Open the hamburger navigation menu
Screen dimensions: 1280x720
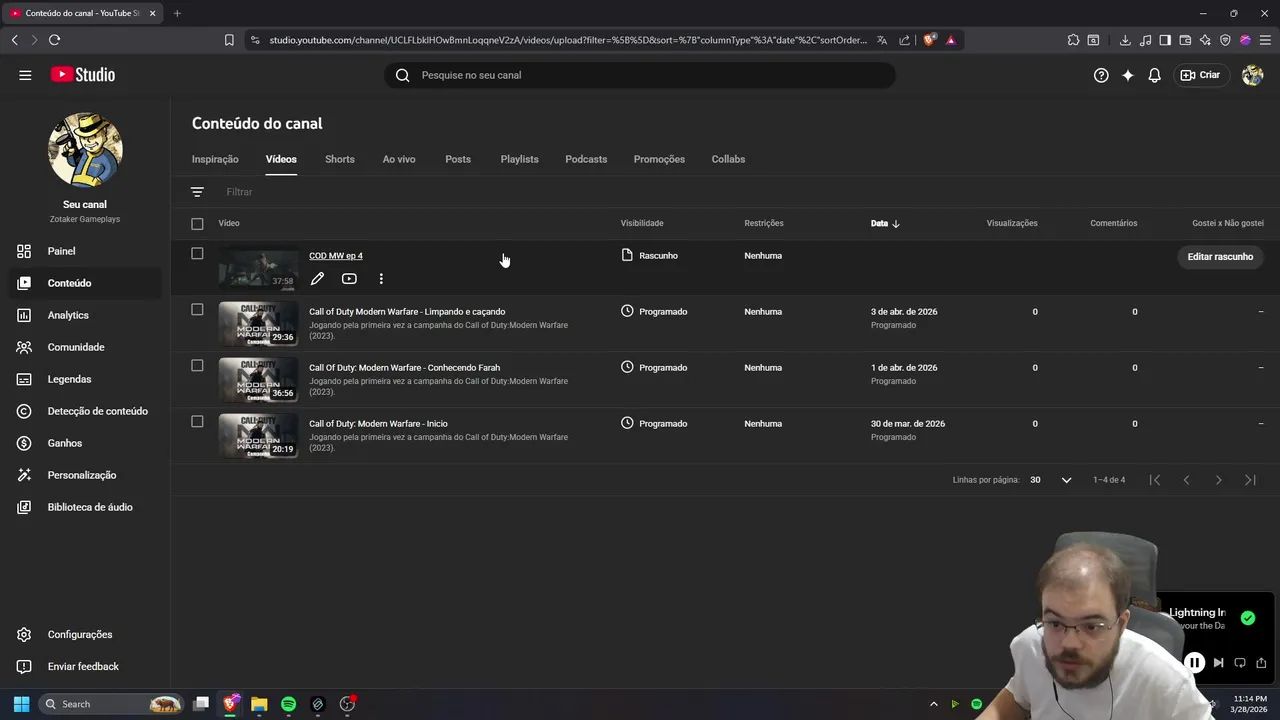[x=25, y=75]
